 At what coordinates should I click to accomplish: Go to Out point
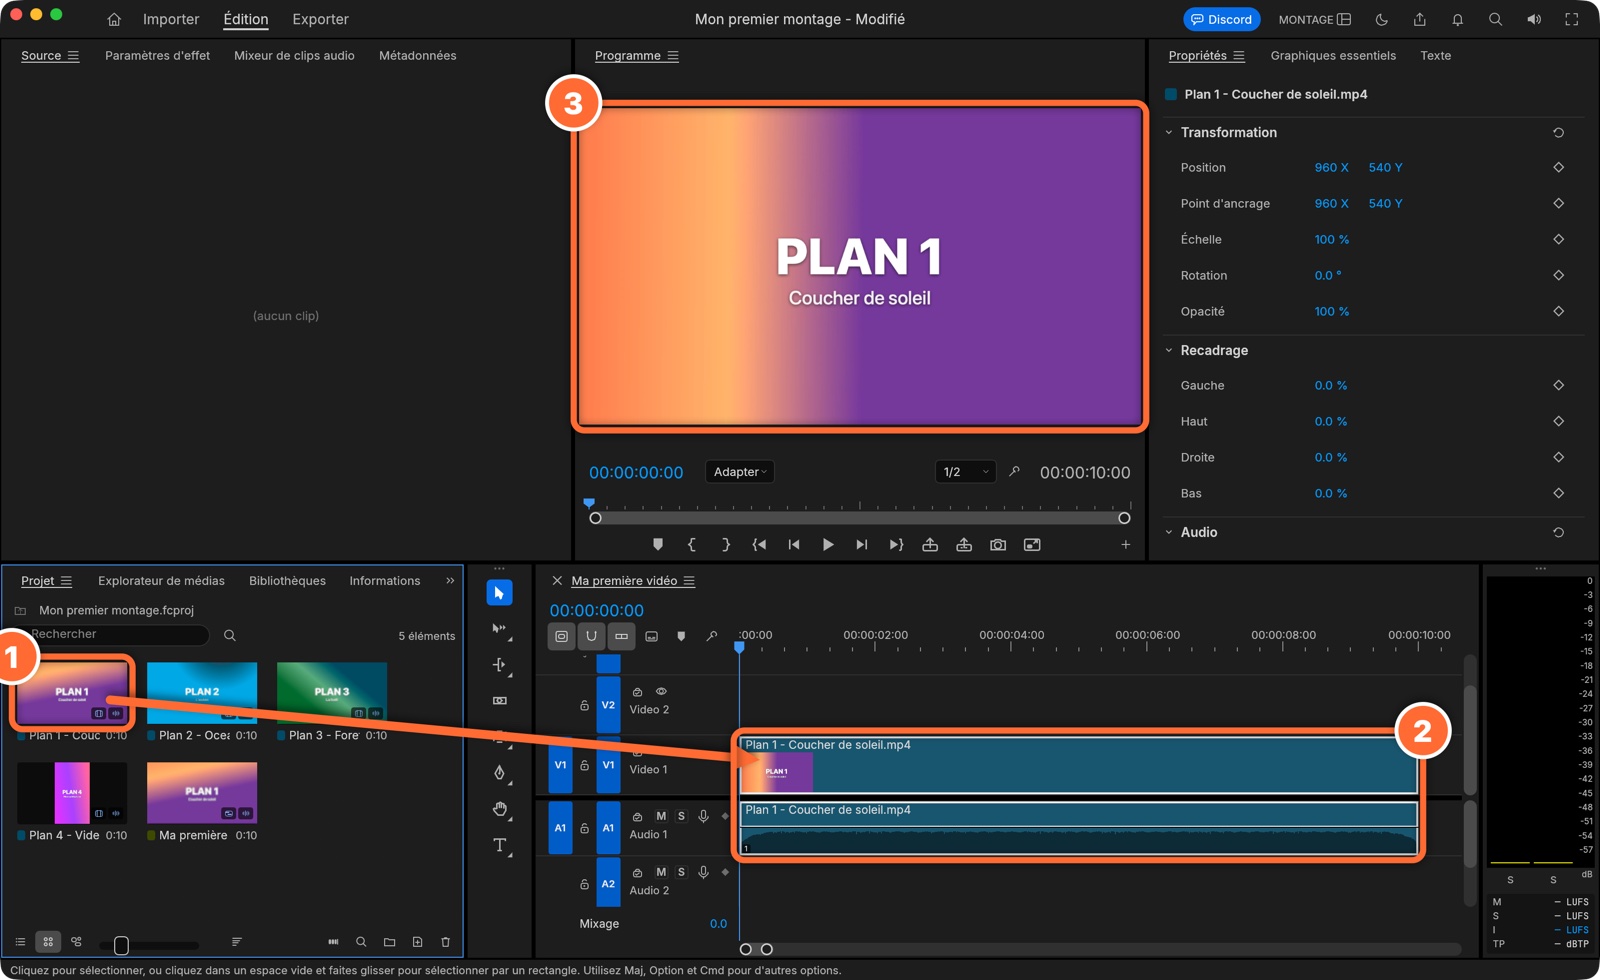pyautogui.click(x=895, y=545)
